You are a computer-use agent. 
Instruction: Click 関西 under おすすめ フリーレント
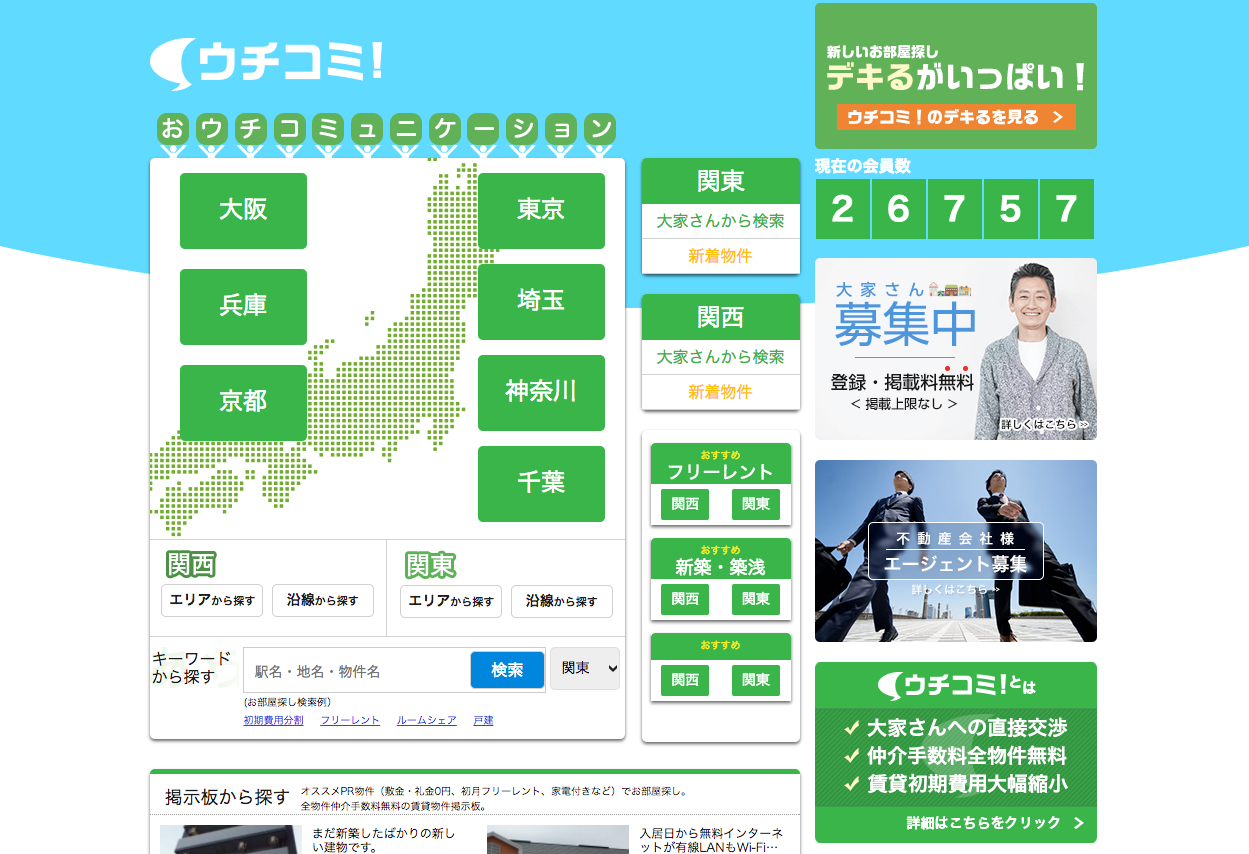(685, 504)
